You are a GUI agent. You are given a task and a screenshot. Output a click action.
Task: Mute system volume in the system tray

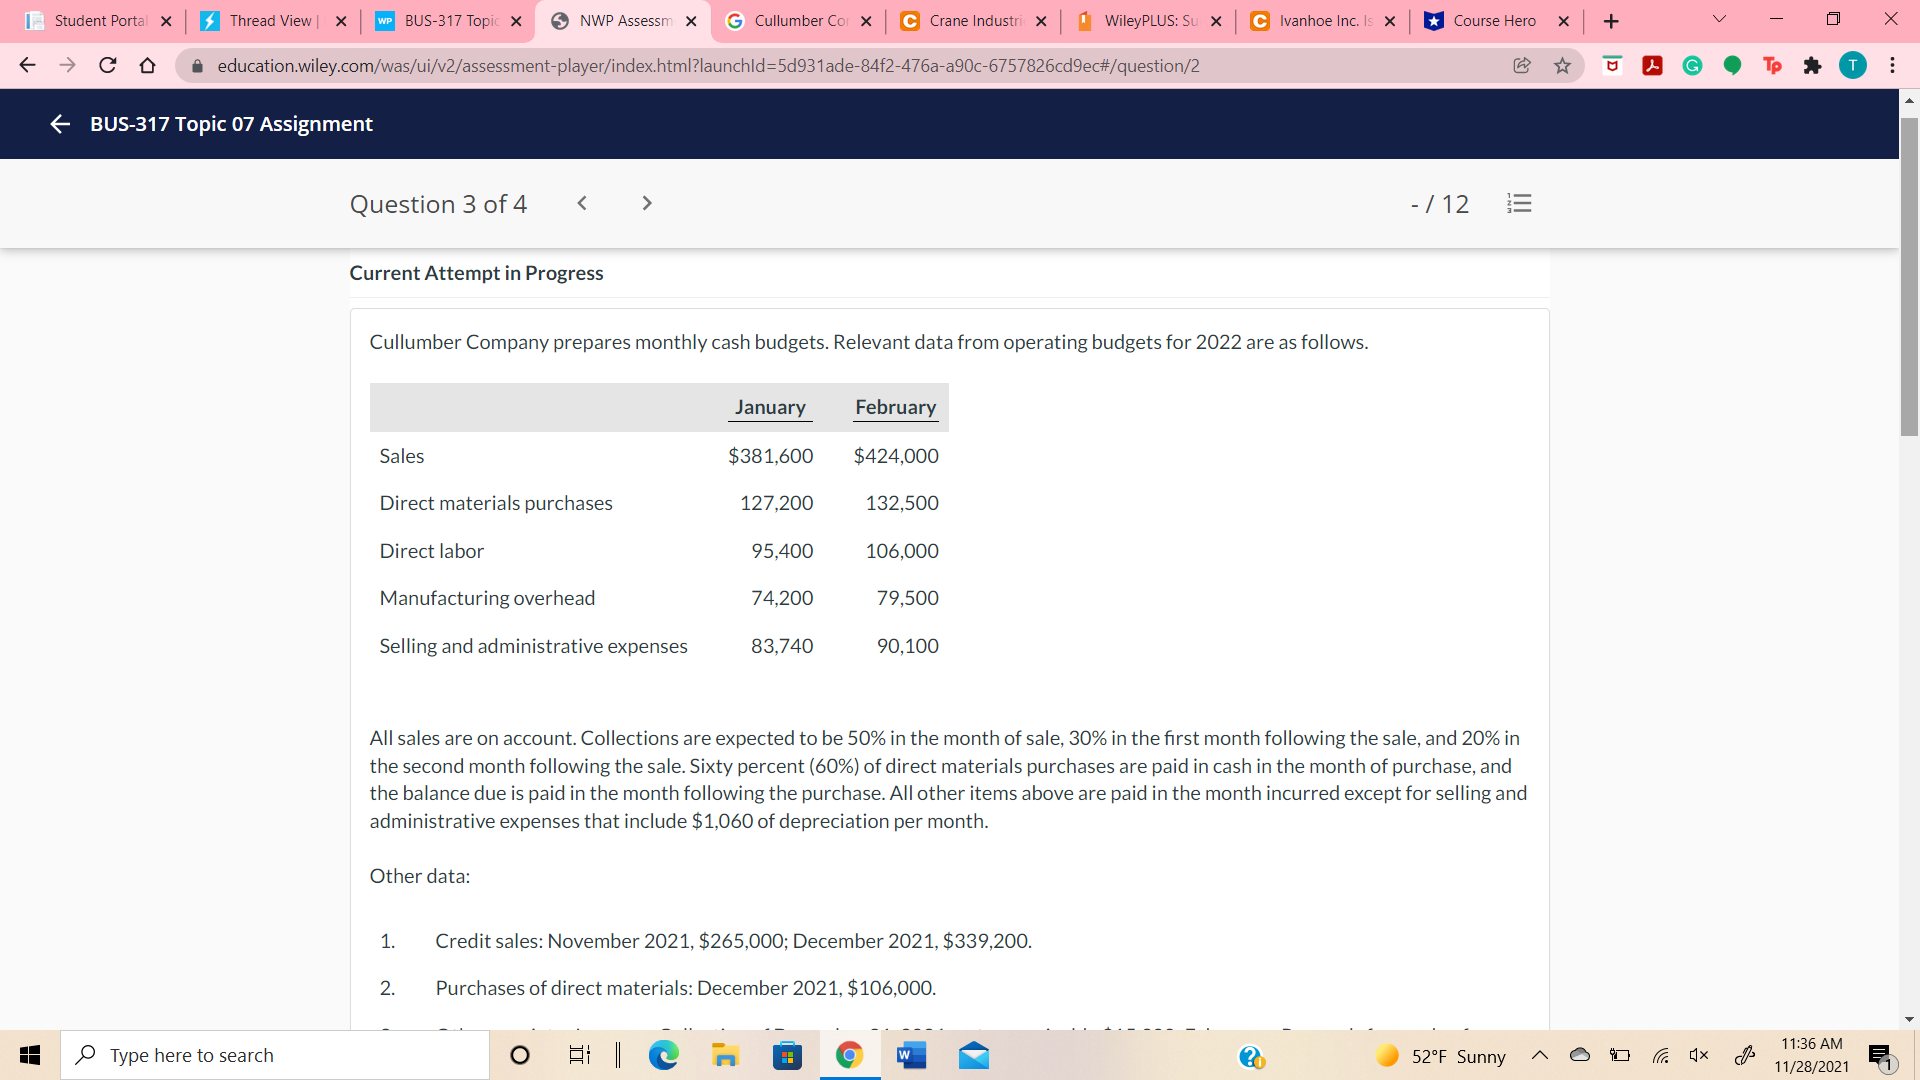point(1700,1055)
